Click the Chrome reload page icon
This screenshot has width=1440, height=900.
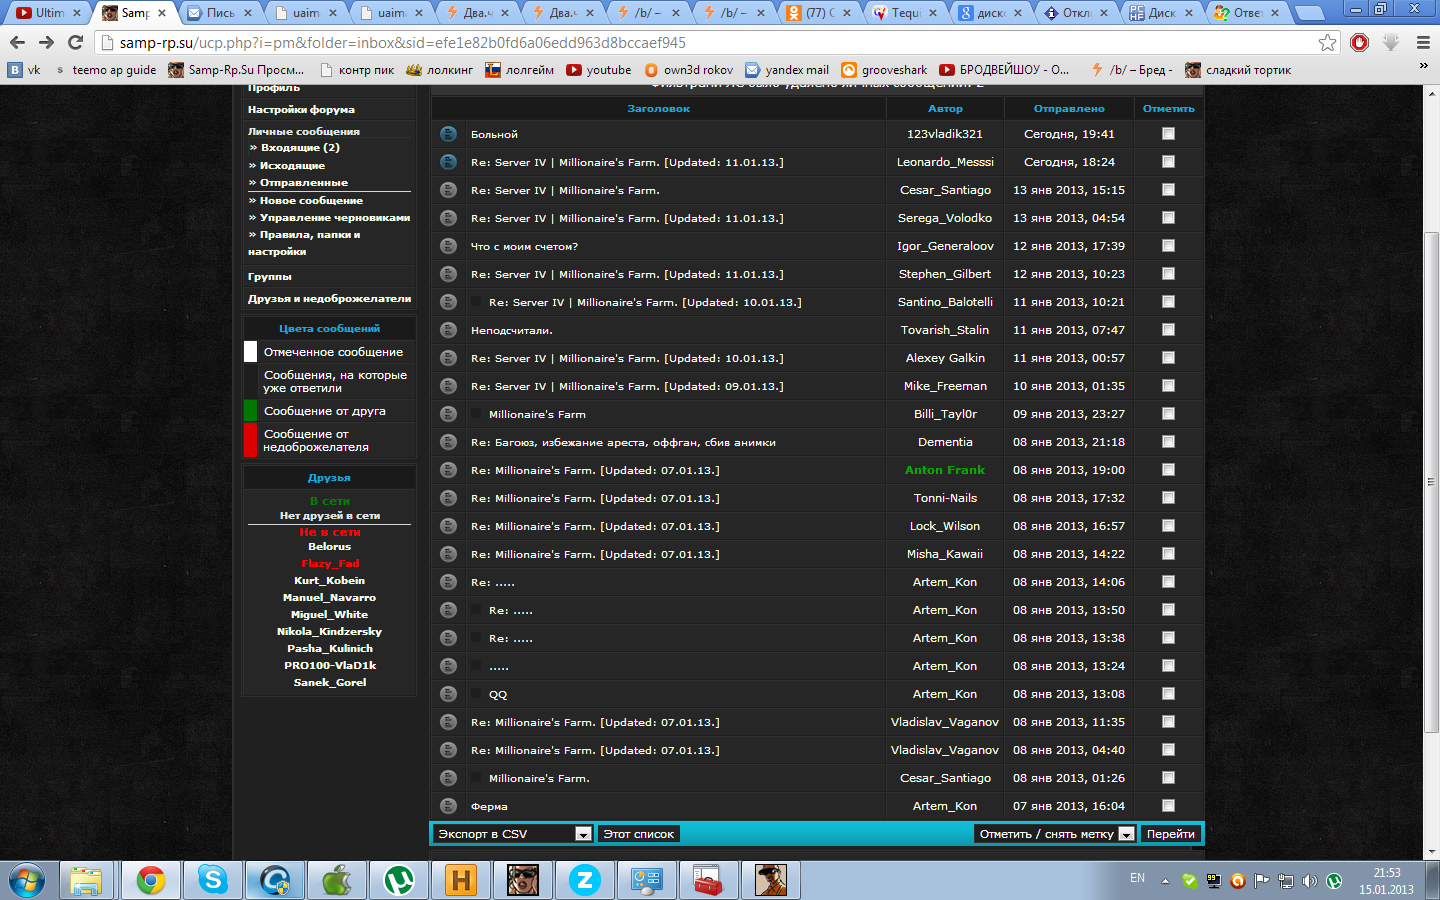pyautogui.click(x=75, y=42)
